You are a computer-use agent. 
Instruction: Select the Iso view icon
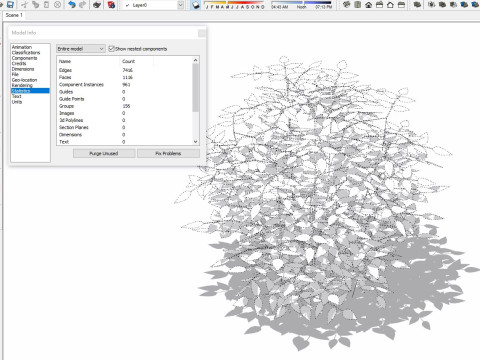(x=347, y=5)
